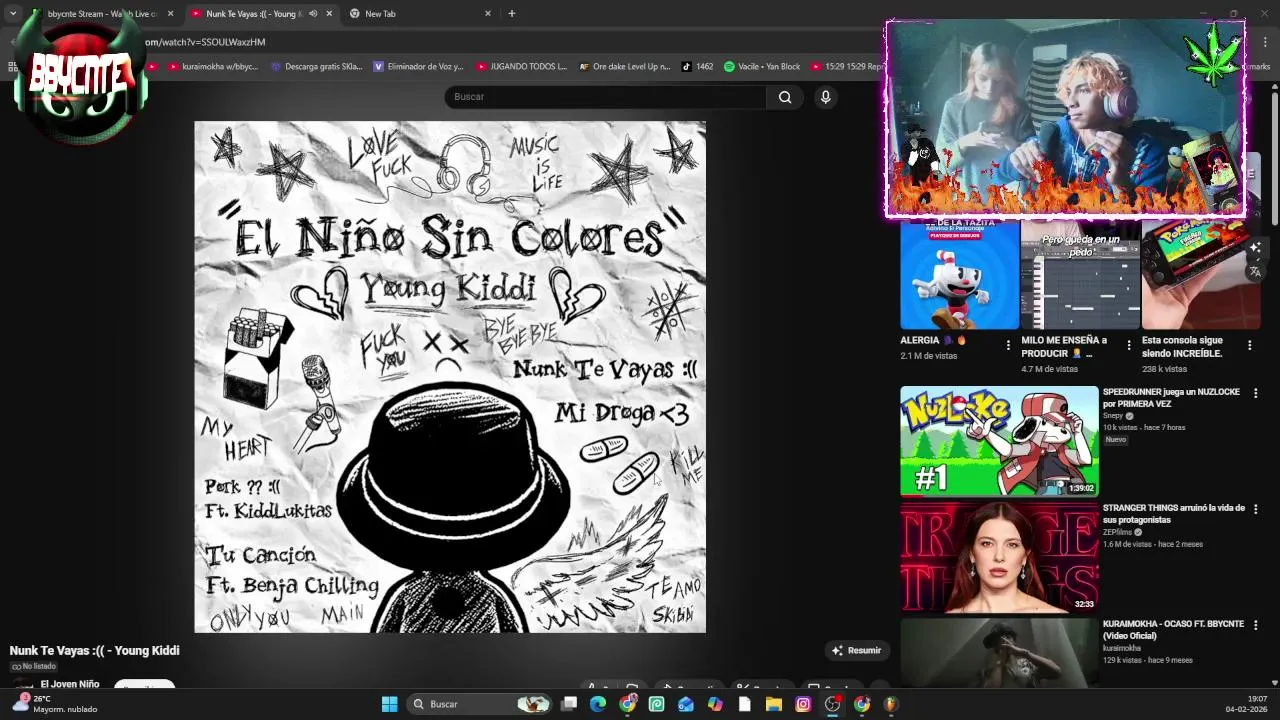Open PicsArt app on the taskbar
Viewport: 1280px width, 720px height.
656,704
